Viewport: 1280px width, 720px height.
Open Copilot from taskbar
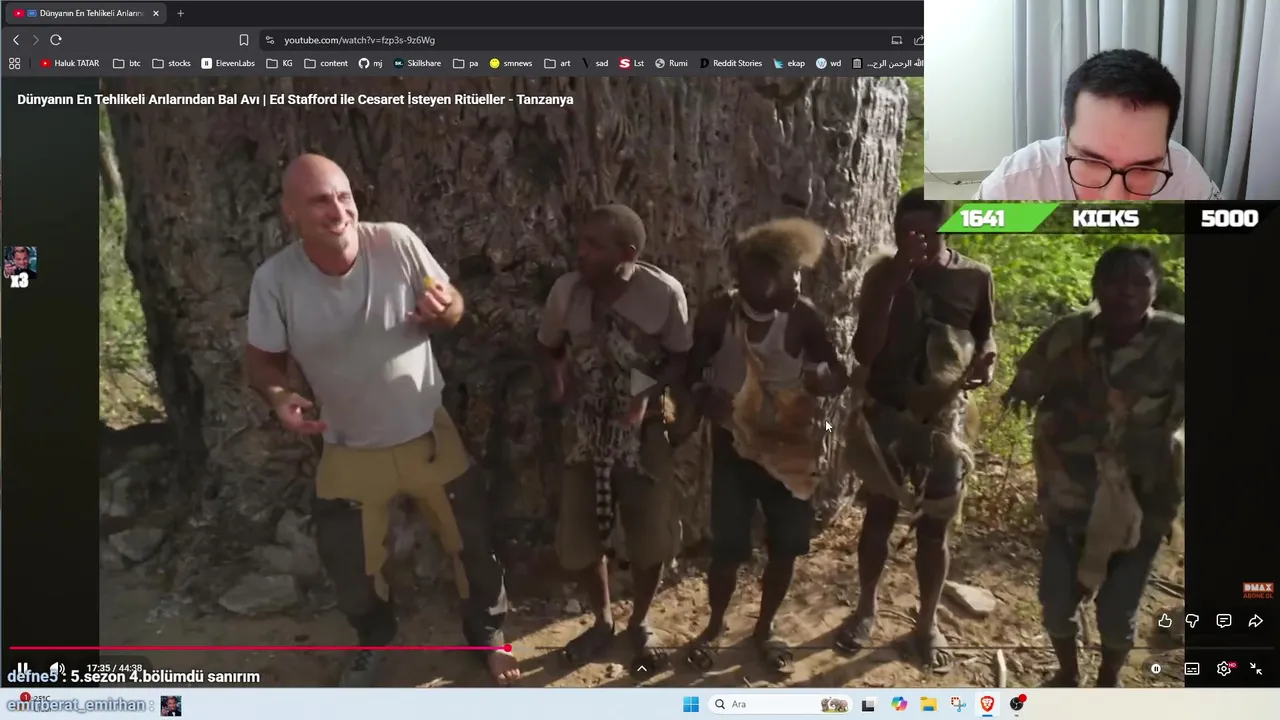[x=899, y=704]
